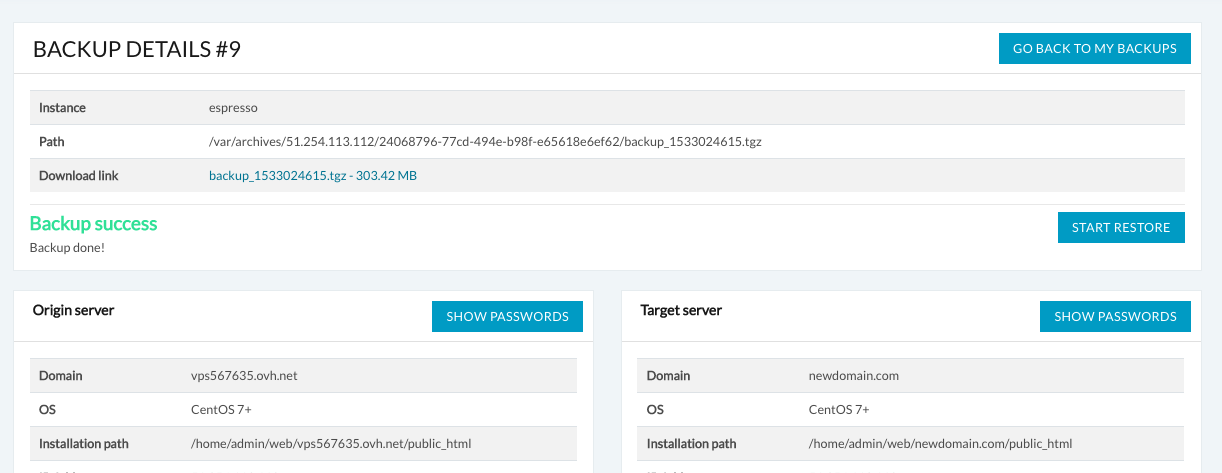Click the green Backup success status
1222x473 pixels.
(x=93, y=223)
